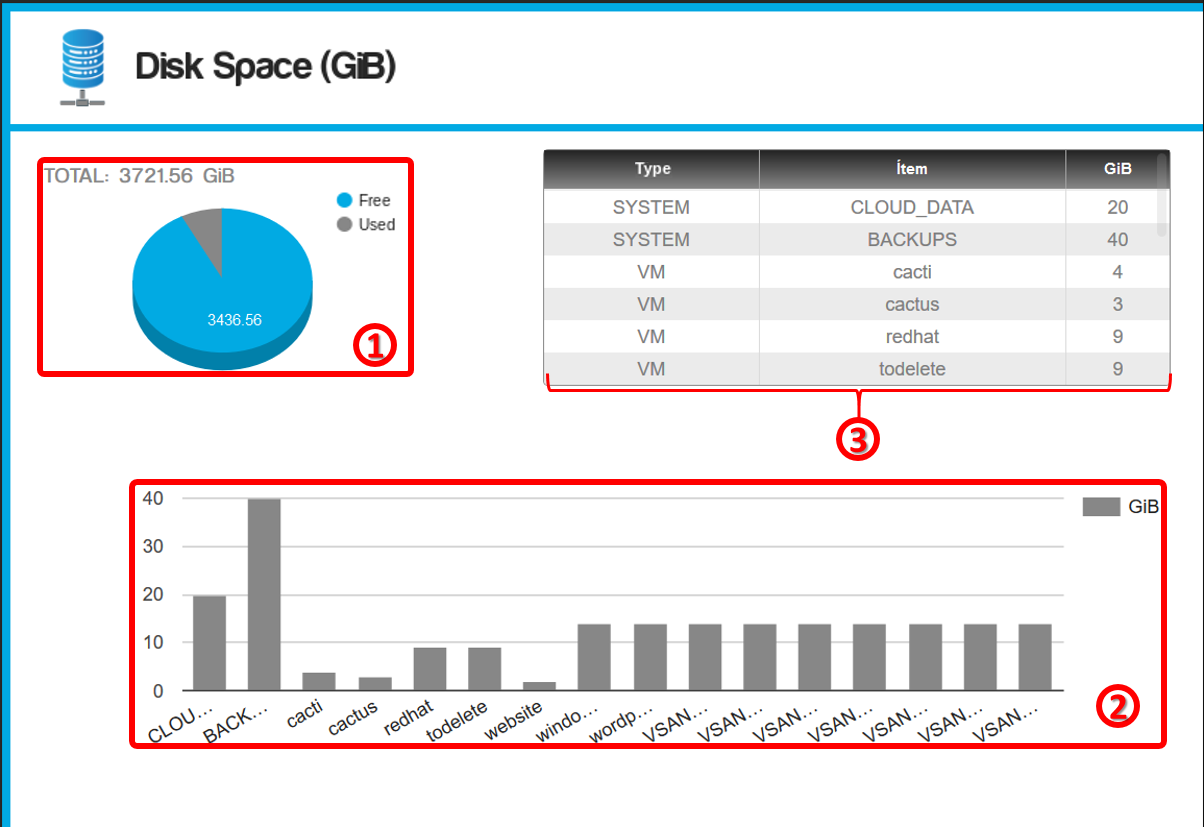
Task: Click the cacti bar in the chart
Action: 319,681
